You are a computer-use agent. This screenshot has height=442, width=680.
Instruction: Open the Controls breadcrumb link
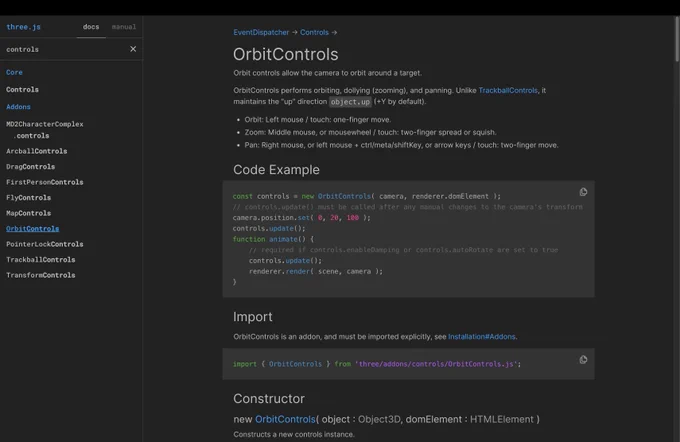(x=314, y=33)
